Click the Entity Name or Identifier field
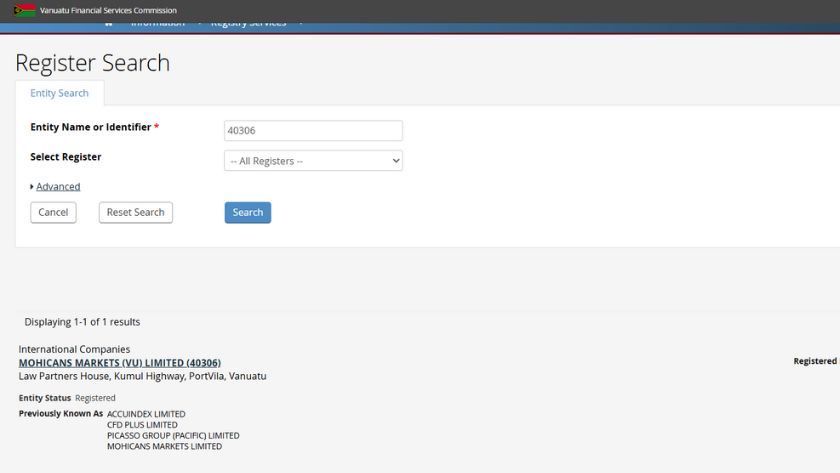Image resolution: width=840 pixels, height=473 pixels. tap(313, 130)
